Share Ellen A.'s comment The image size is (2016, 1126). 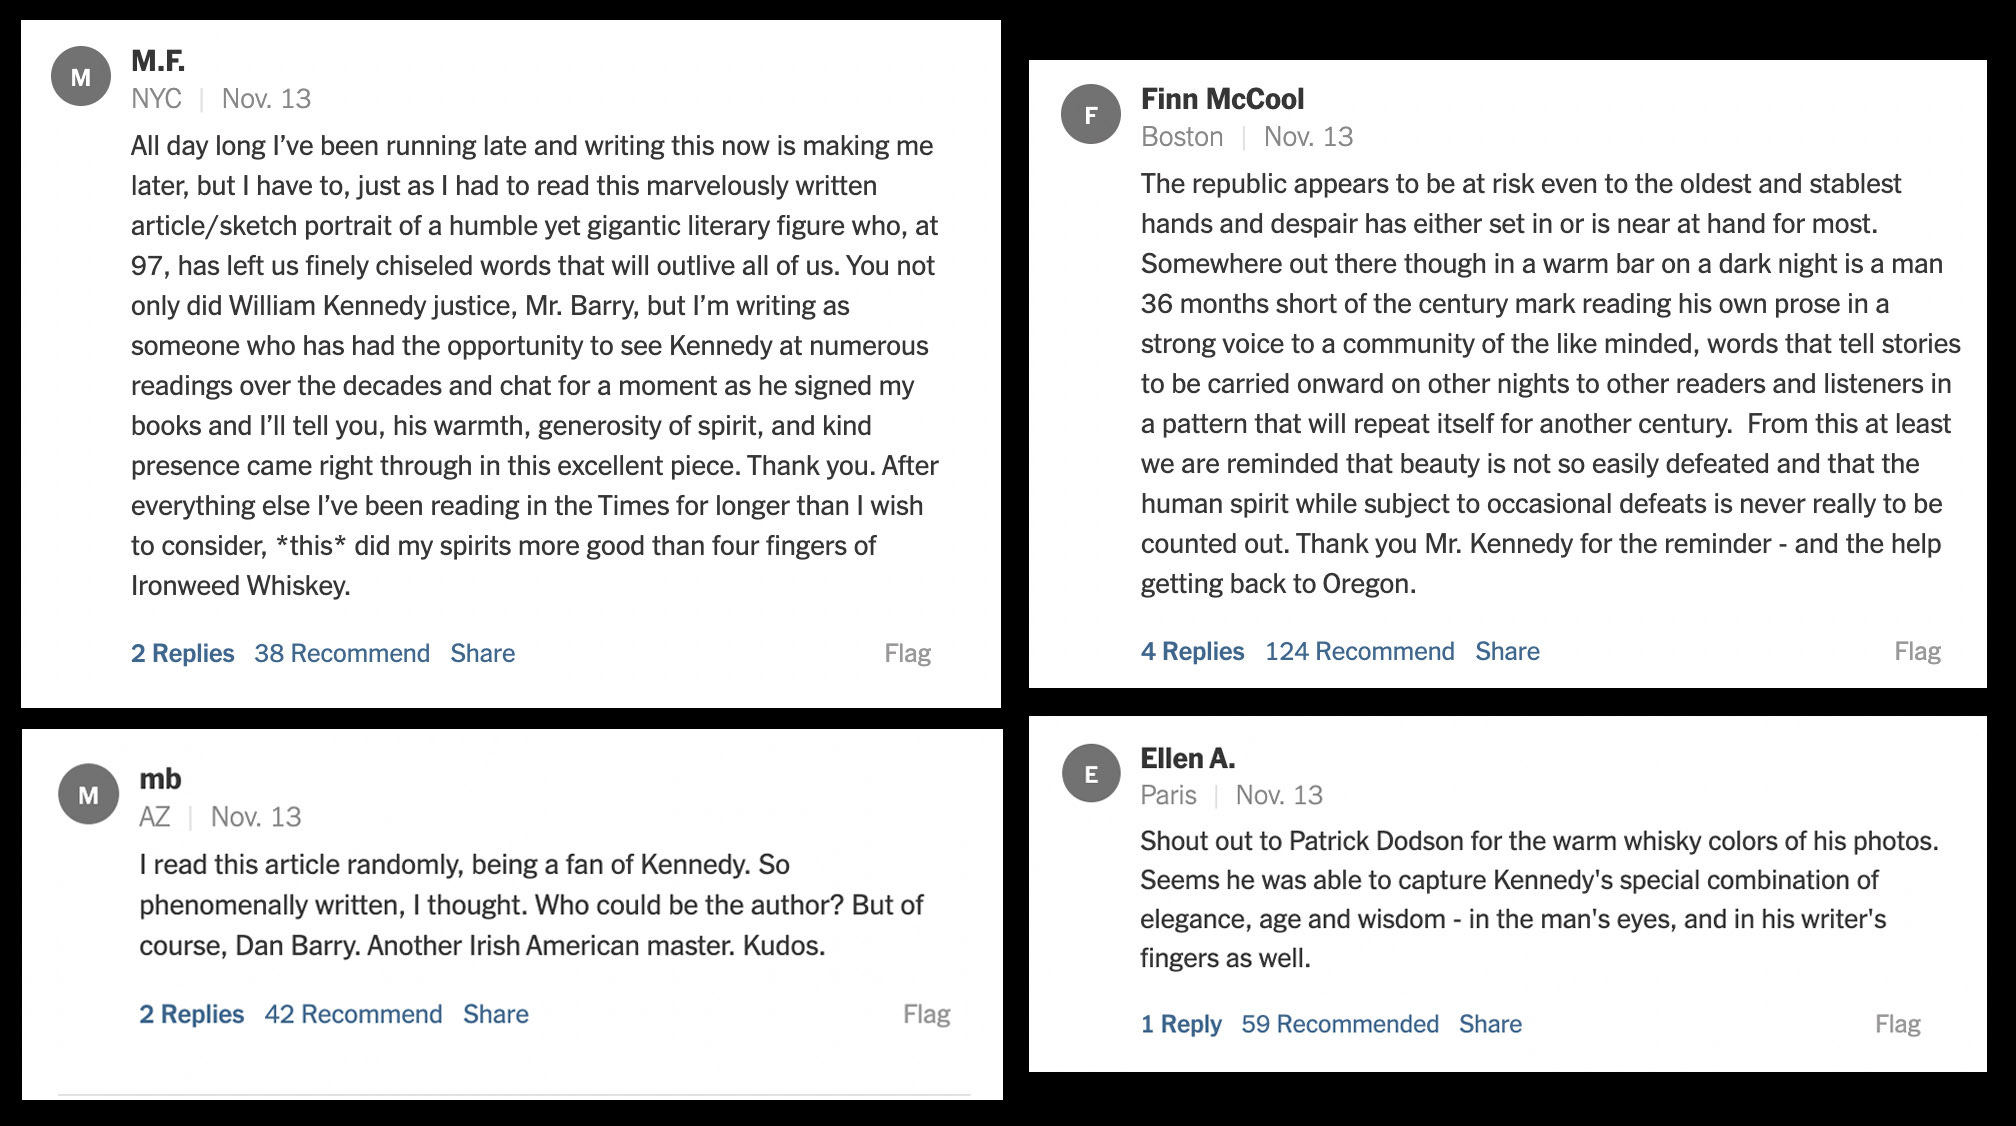tap(1490, 1024)
